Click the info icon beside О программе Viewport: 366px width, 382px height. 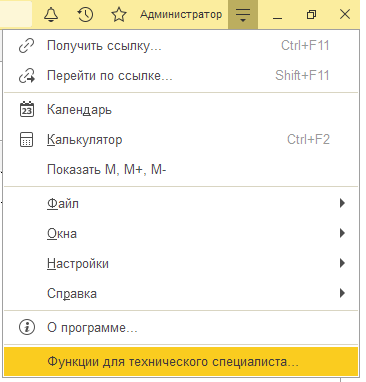coord(27,327)
